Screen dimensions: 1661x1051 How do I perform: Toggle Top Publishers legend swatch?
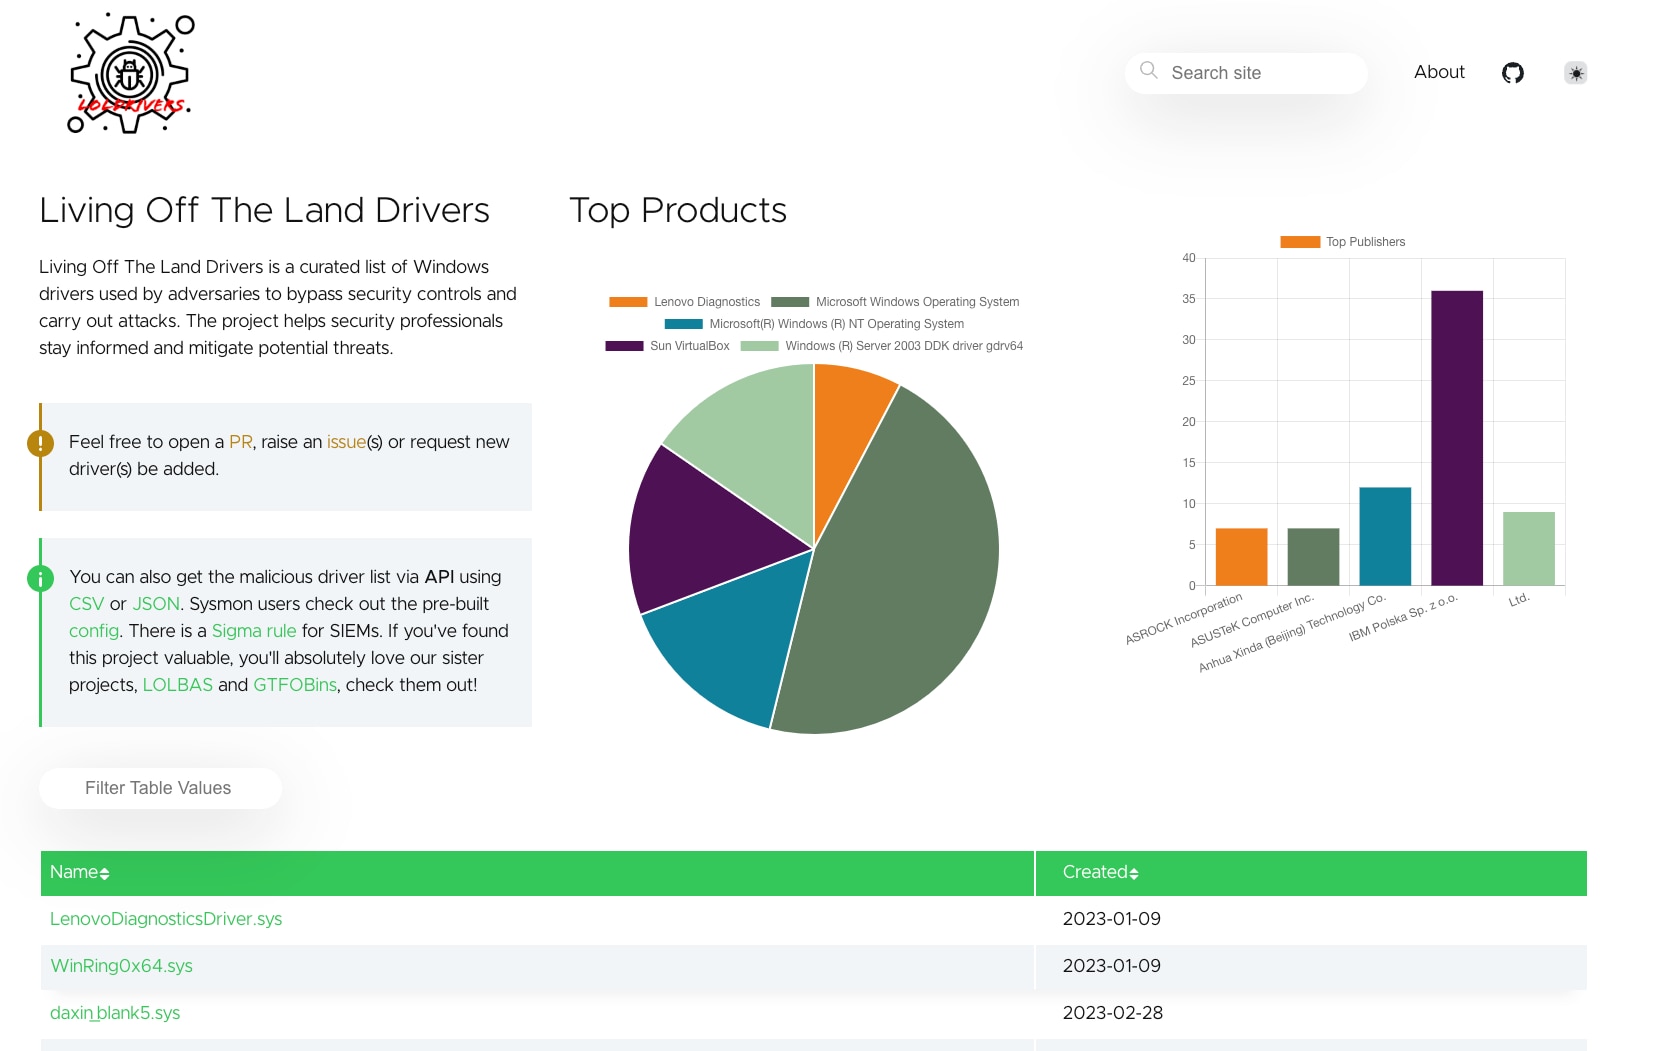pos(1300,242)
